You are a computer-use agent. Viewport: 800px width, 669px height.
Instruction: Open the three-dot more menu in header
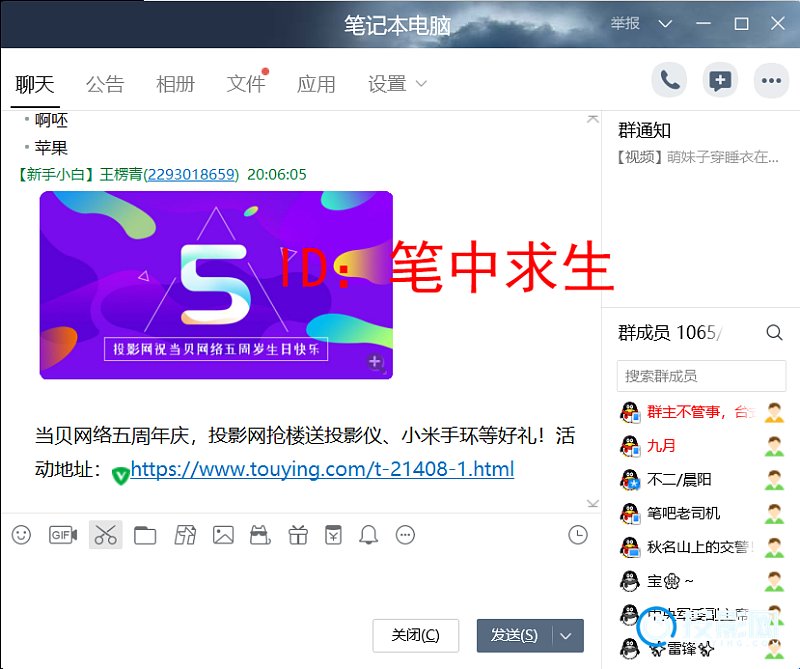[x=771, y=80]
